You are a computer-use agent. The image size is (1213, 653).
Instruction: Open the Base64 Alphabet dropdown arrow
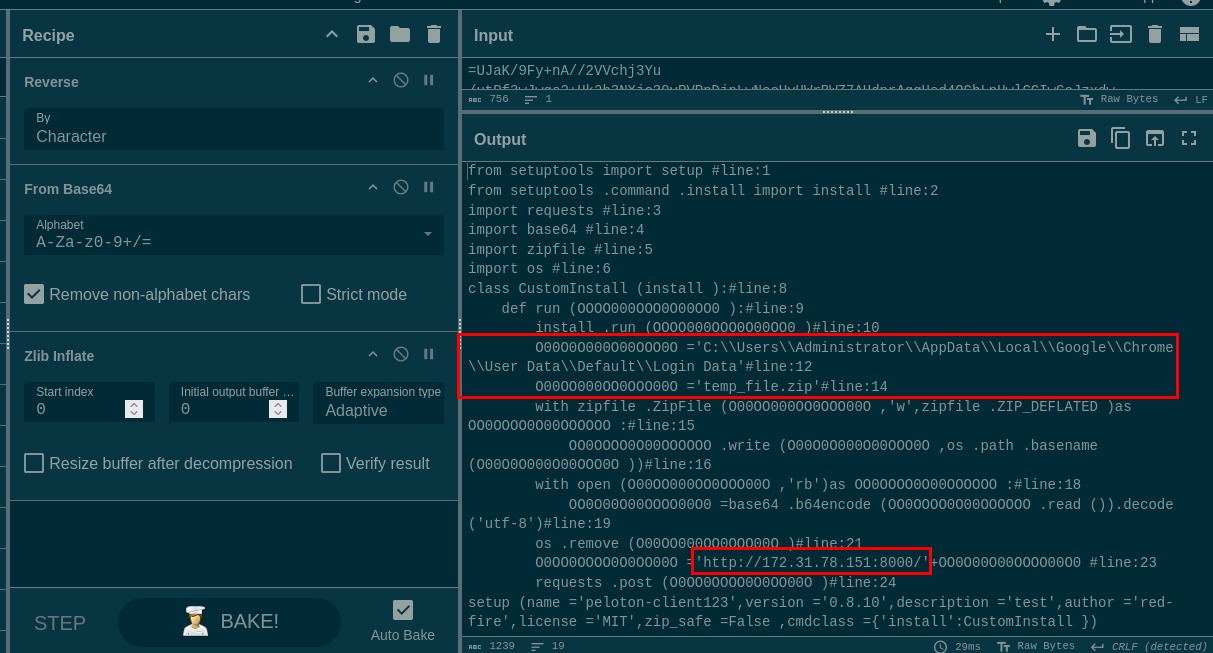pos(428,235)
